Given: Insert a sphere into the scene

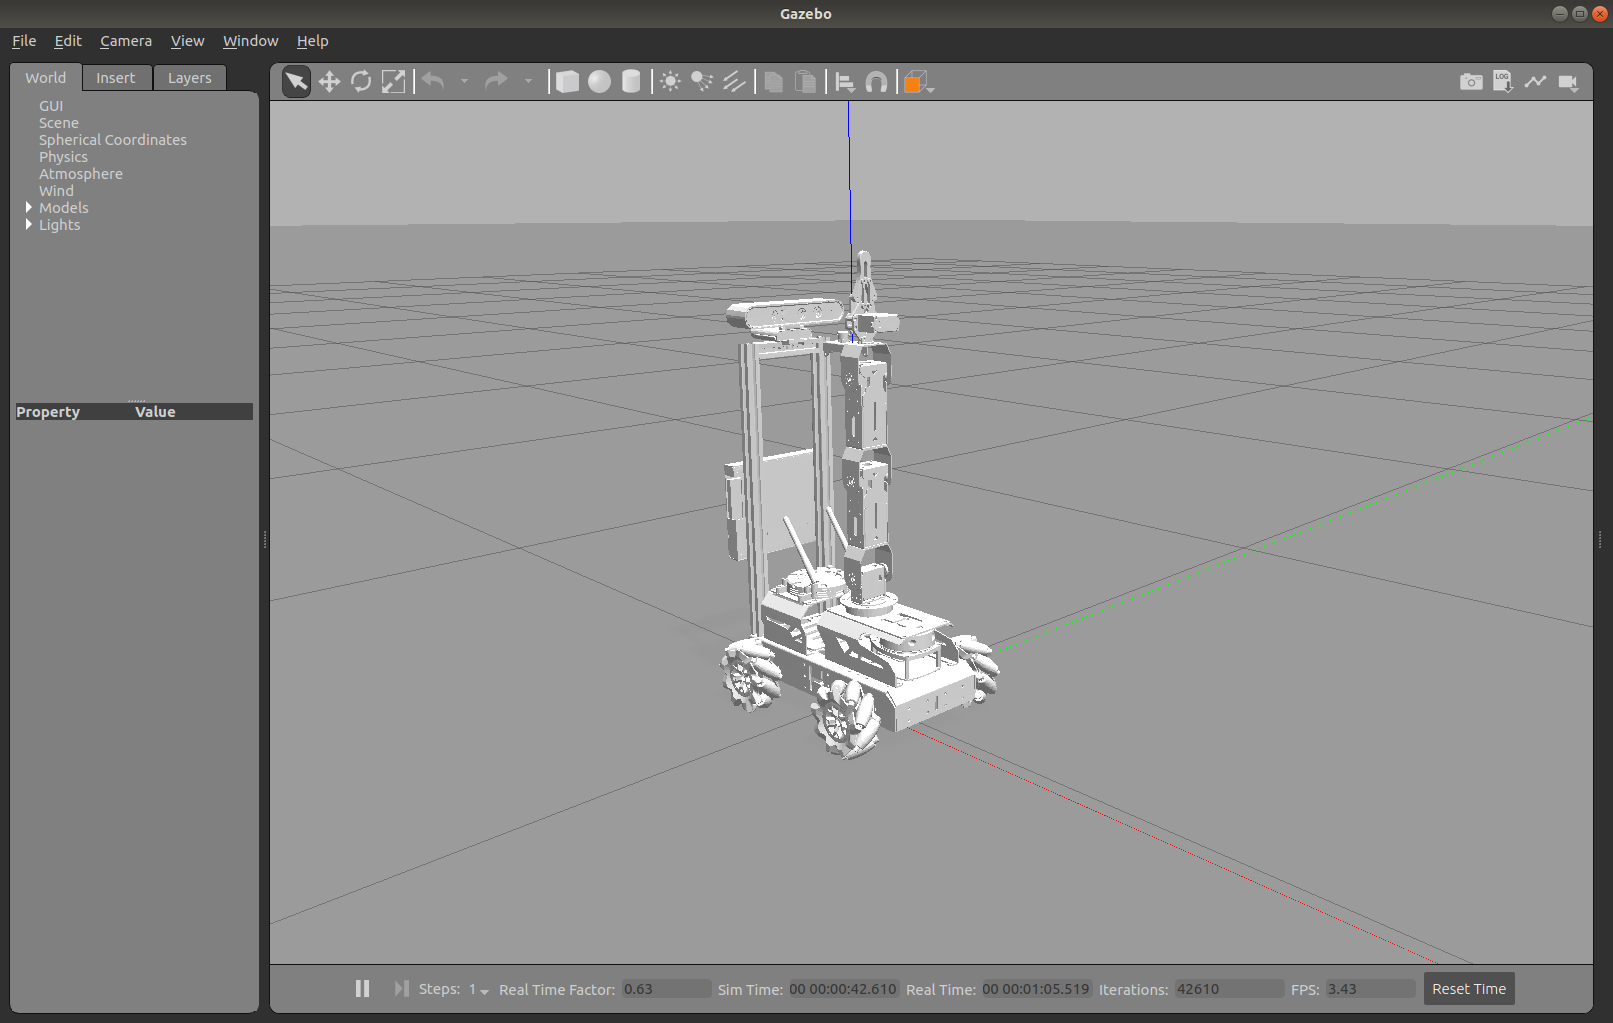Looking at the screenshot, I should point(599,81).
